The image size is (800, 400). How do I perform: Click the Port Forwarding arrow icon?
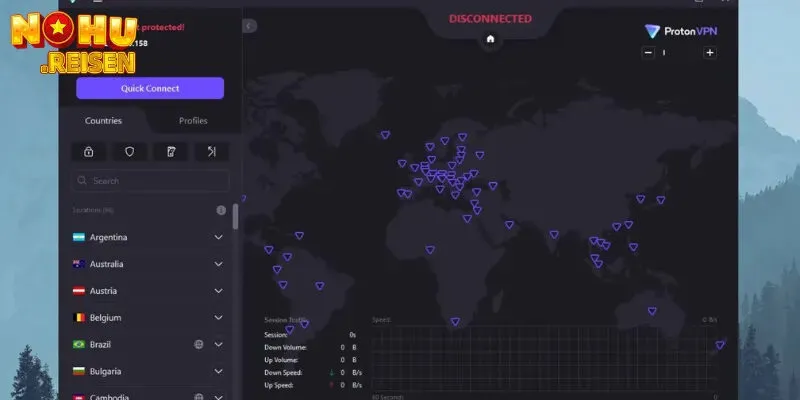click(211, 152)
